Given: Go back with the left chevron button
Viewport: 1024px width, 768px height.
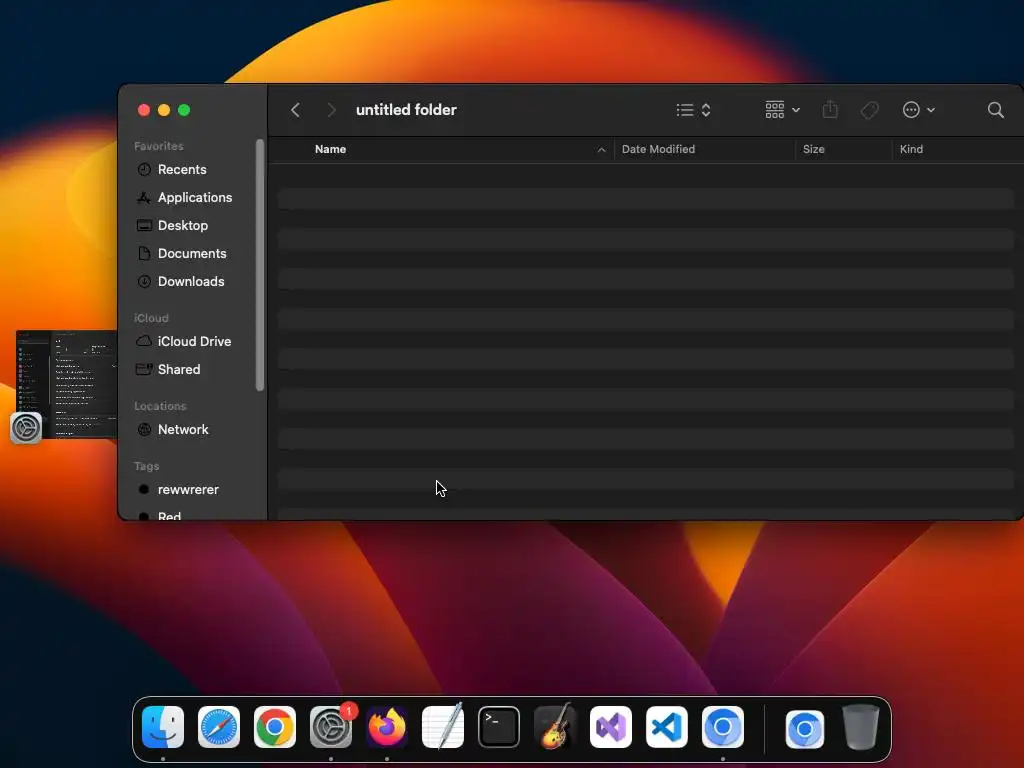Looking at the screenshot, I should (295, 110).
